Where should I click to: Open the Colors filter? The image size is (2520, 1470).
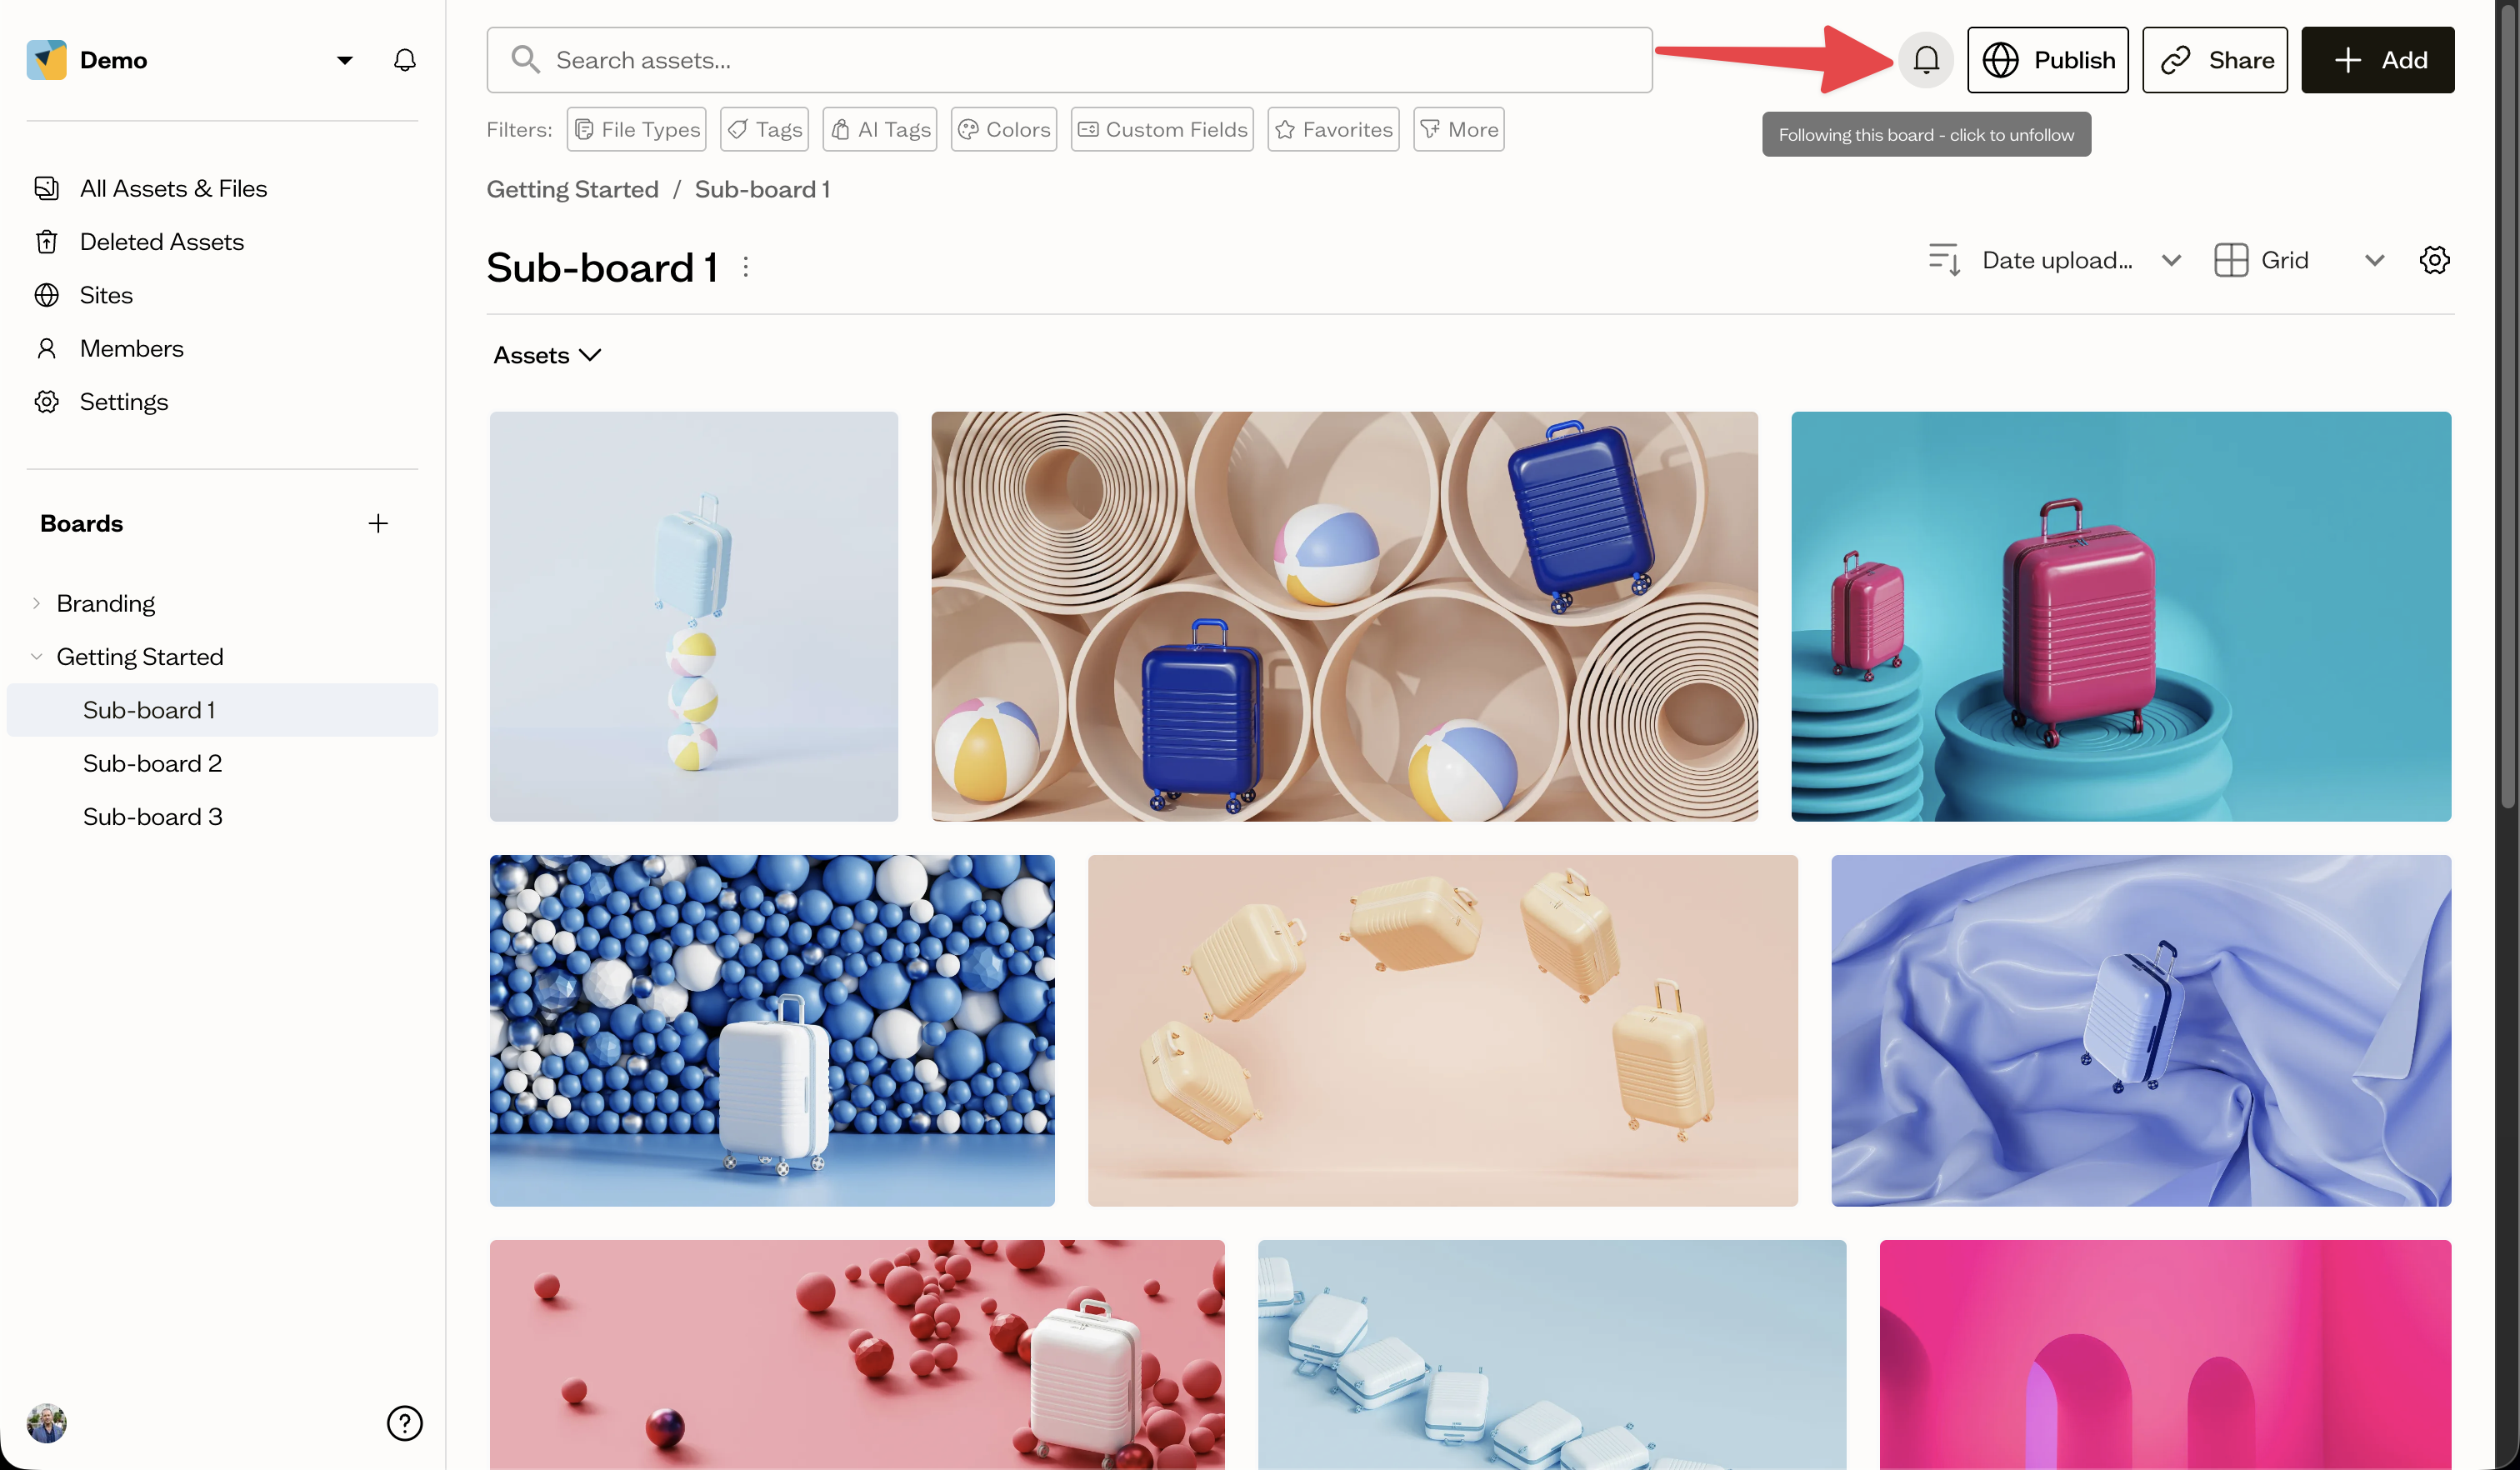[1003, 129]
